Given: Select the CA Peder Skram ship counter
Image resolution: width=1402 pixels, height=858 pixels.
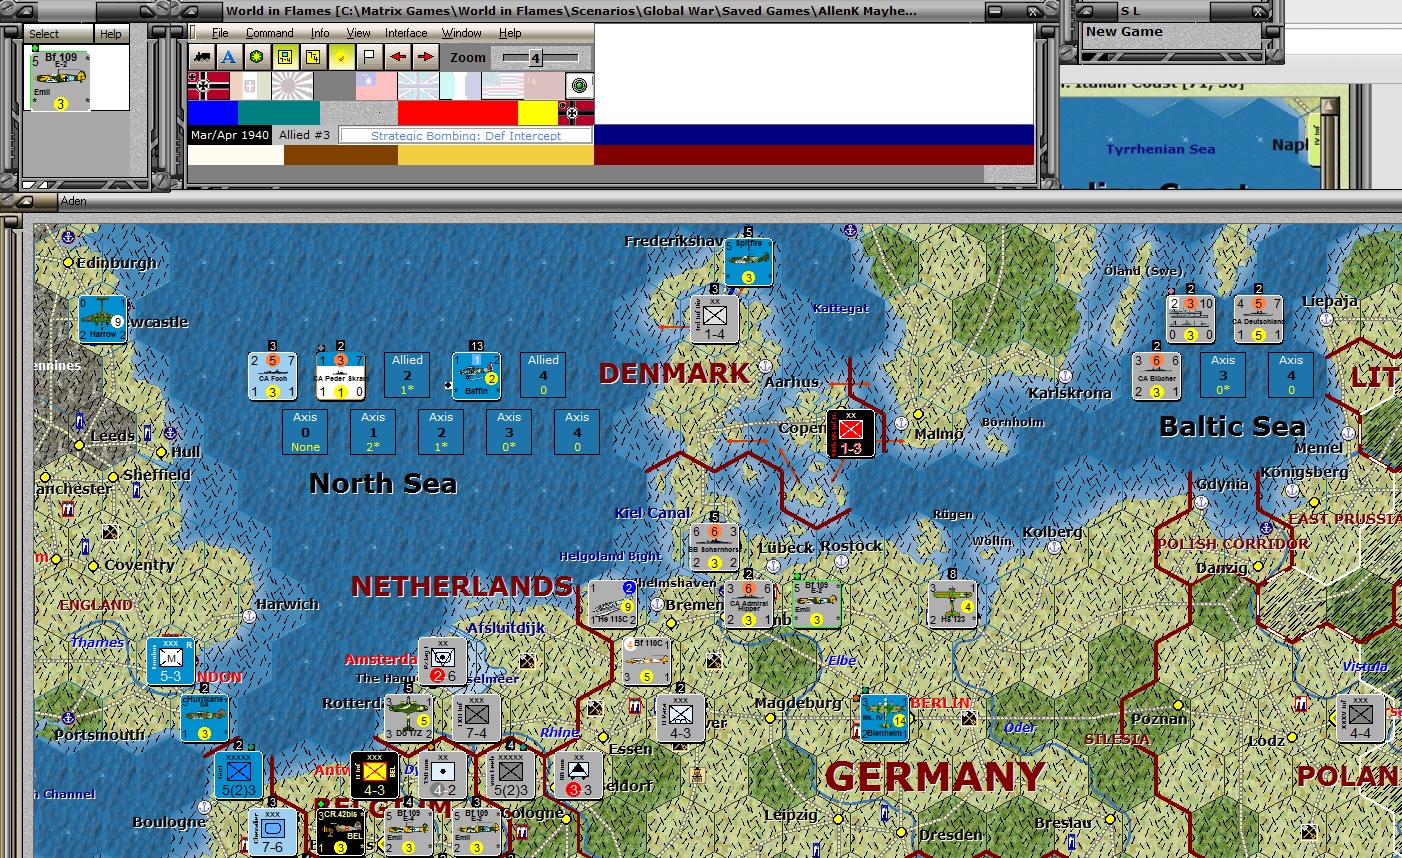Looking at the screenshot, I should pyautogui.click(x=340, y=376).
